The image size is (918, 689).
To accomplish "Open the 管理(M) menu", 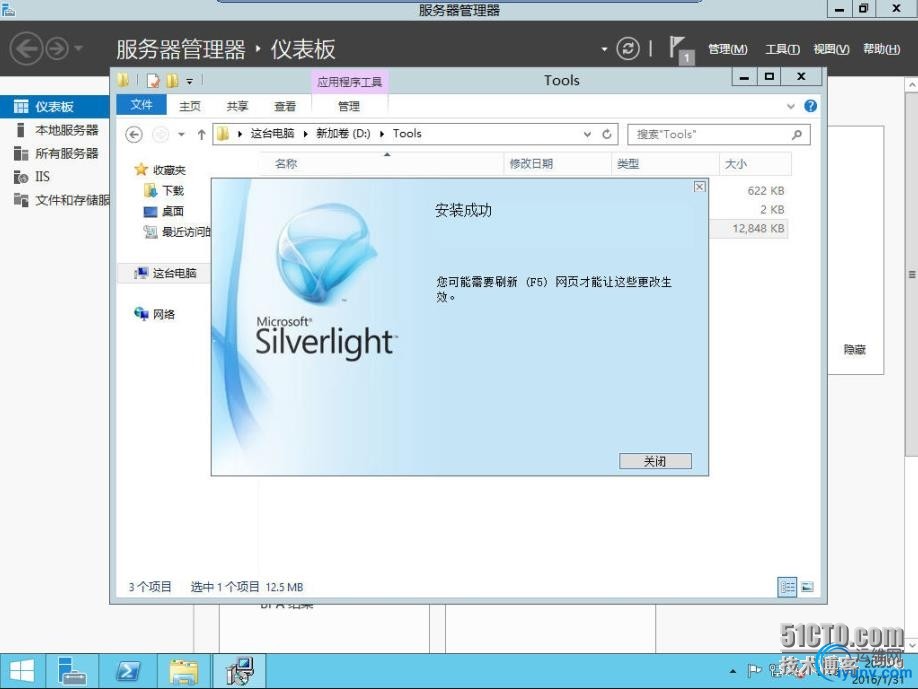I will point(728,49).
